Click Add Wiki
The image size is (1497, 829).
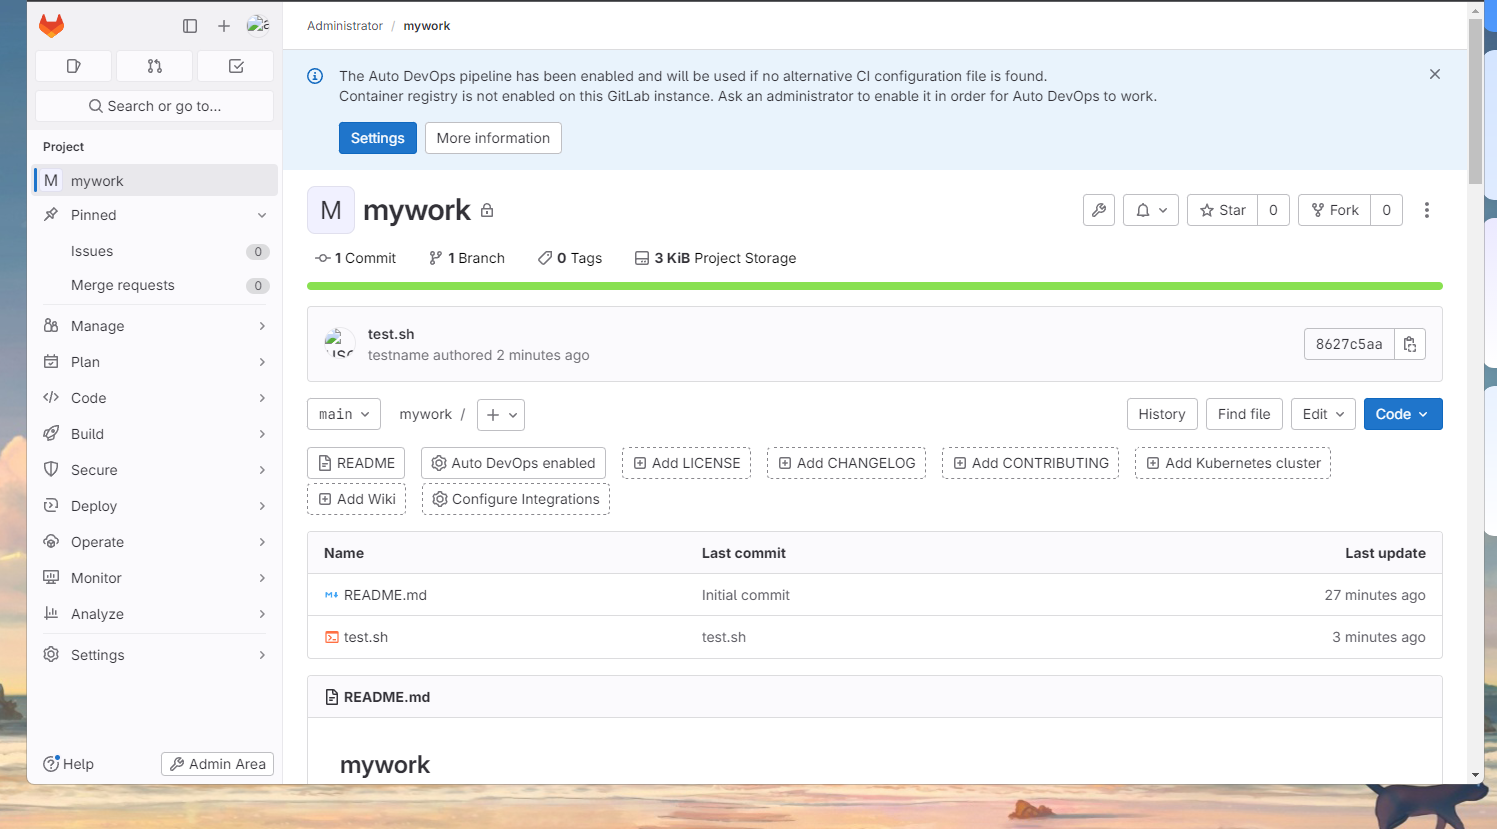[x=356, y=499]
